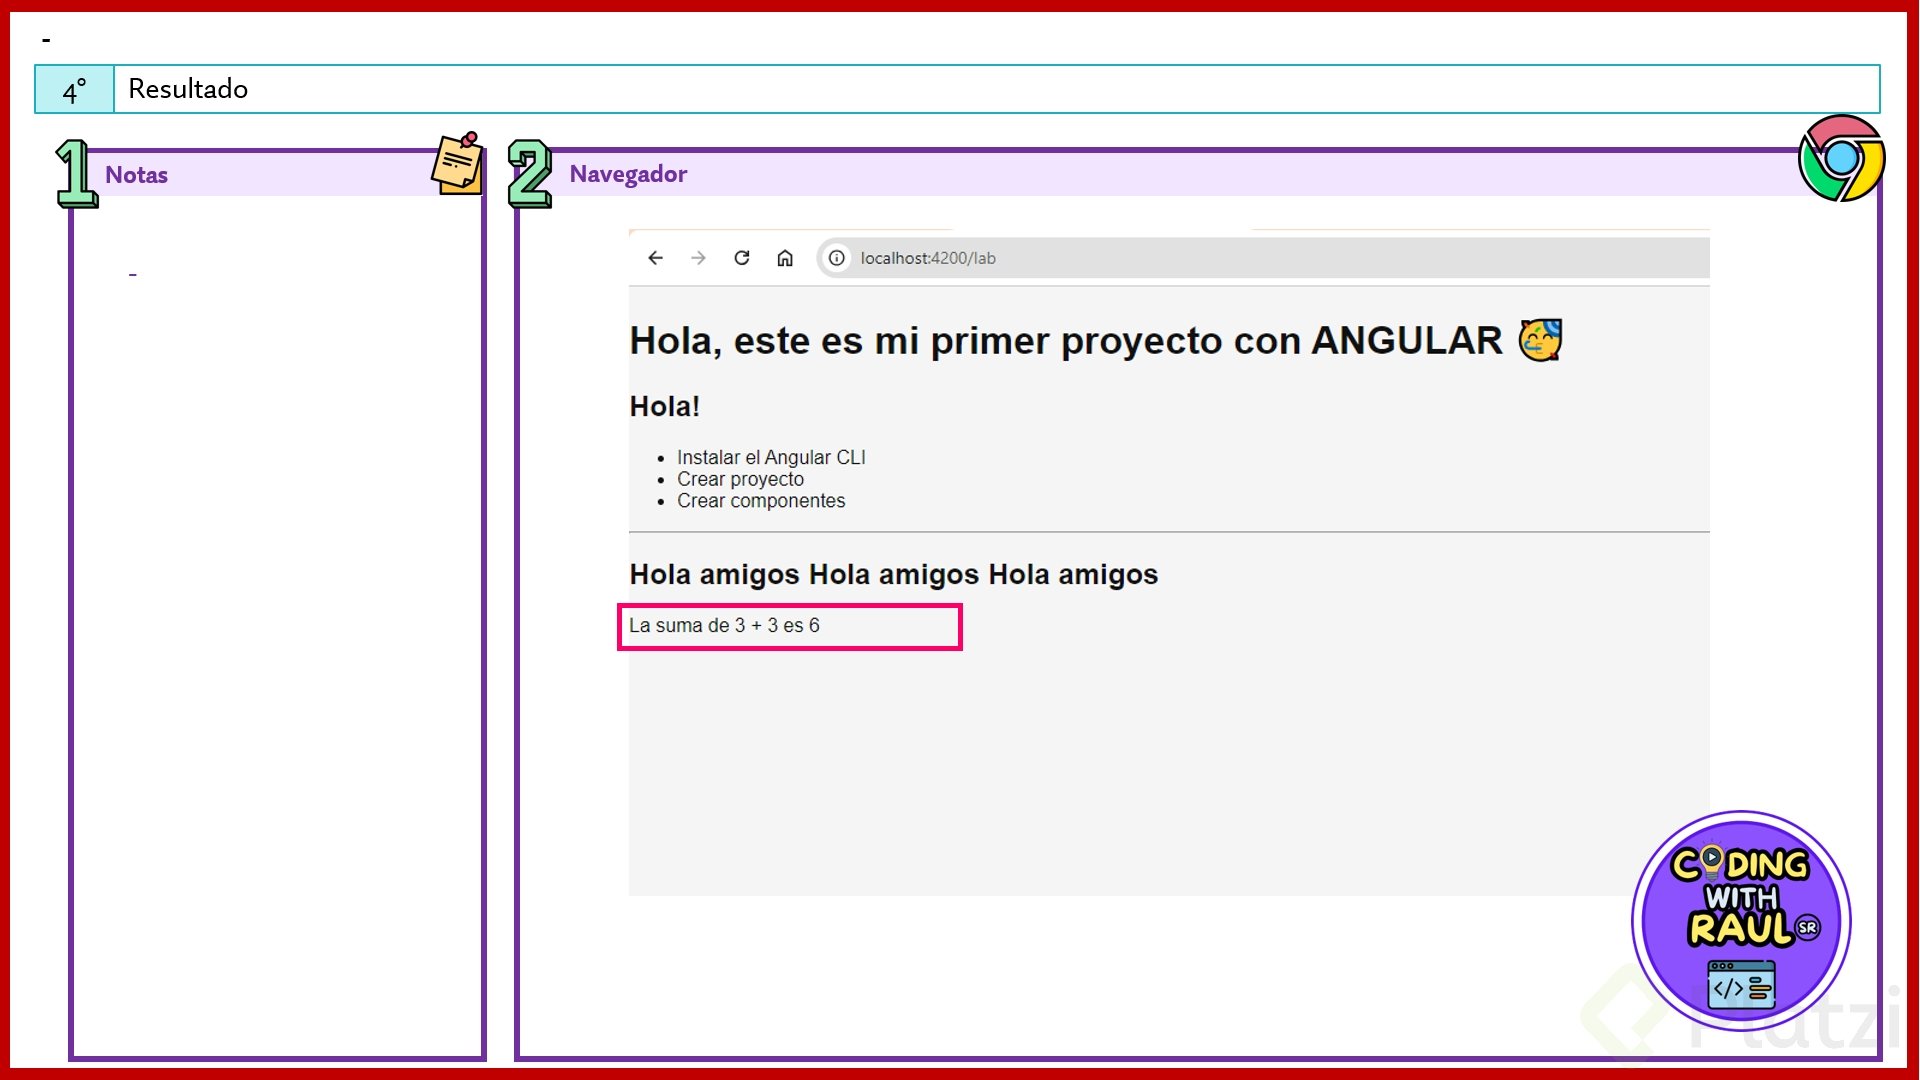Click the Chrome logo icon
The height and width of the screenshot is (1080, 1920).
pos(1841,158)
